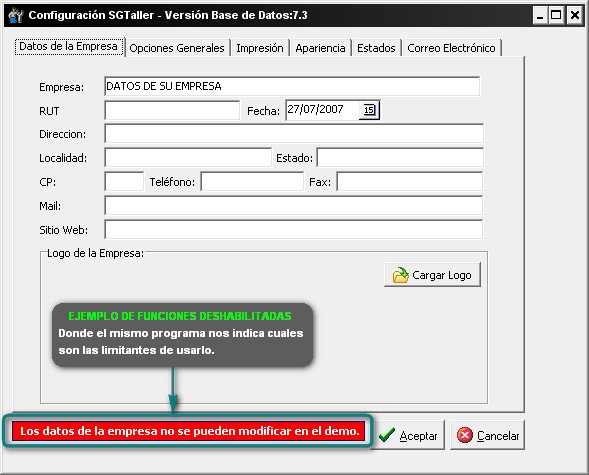Select the Datos de la Empresa tab

pyautogui.click(x=69, y=47)
